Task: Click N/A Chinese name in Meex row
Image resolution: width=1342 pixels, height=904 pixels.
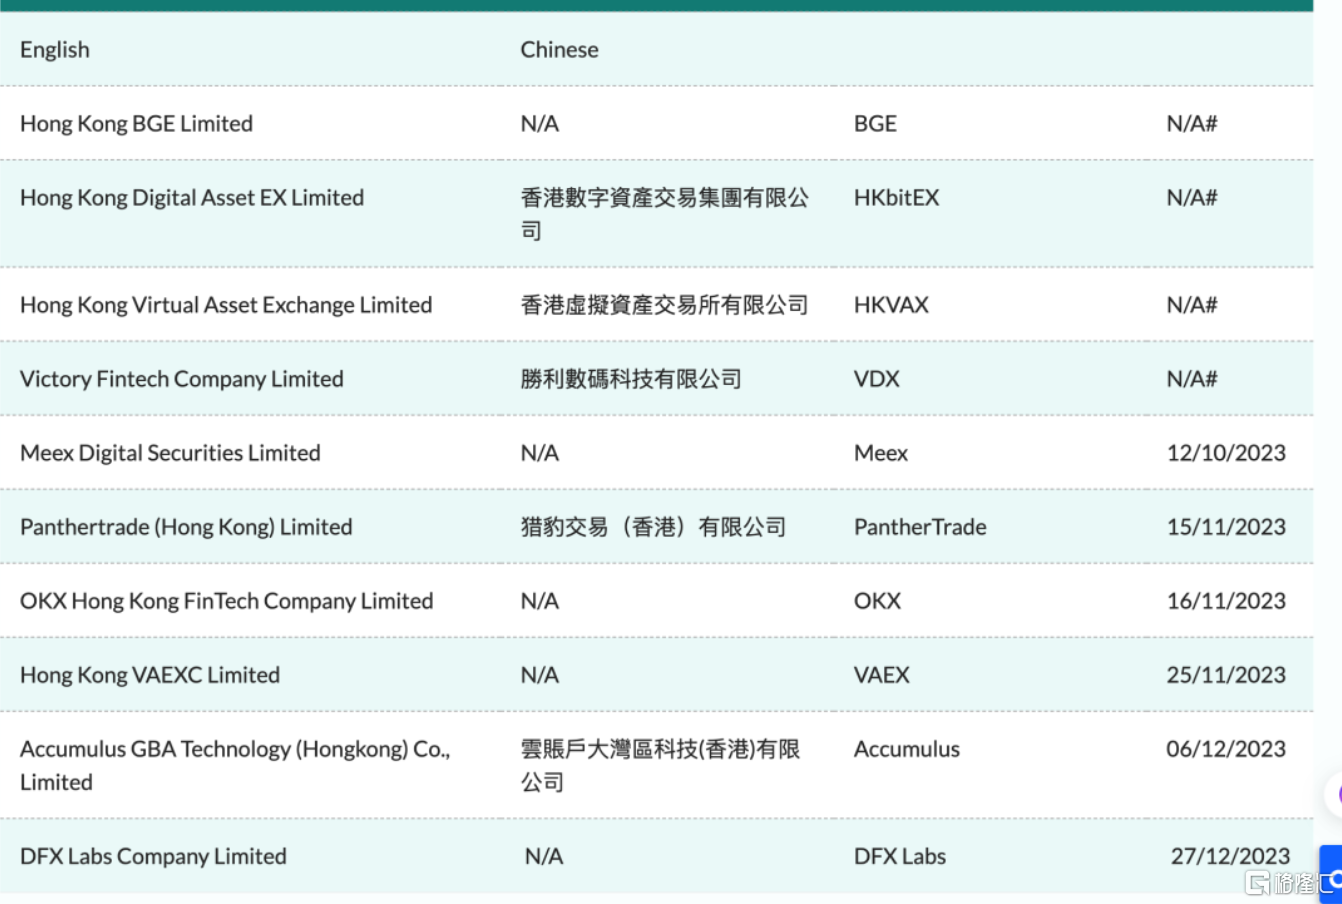Action: [x=540, y=453]
